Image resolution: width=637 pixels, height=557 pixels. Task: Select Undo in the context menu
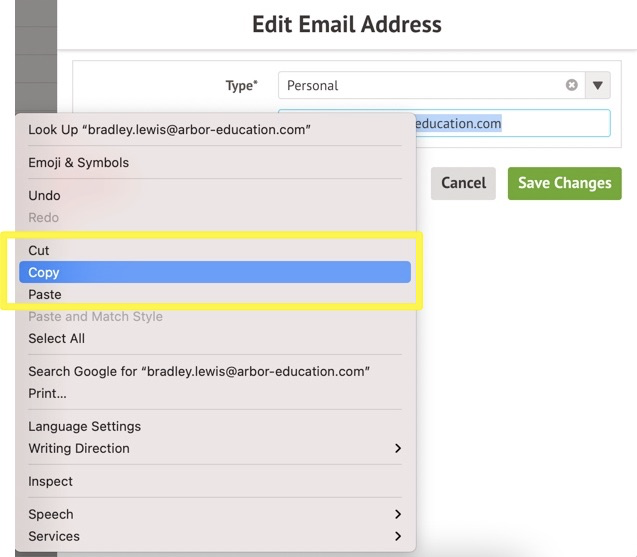click(x=45, y=195)
